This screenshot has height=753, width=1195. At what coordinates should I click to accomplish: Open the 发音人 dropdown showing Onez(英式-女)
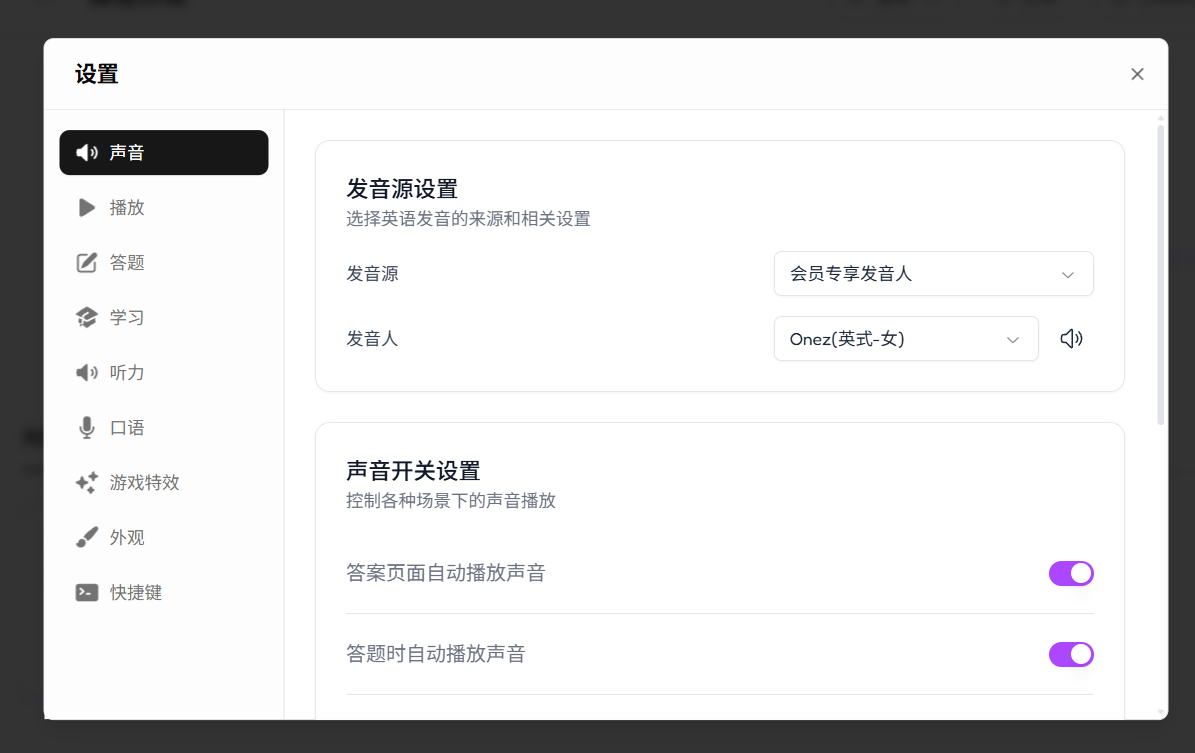coord(905,339)
